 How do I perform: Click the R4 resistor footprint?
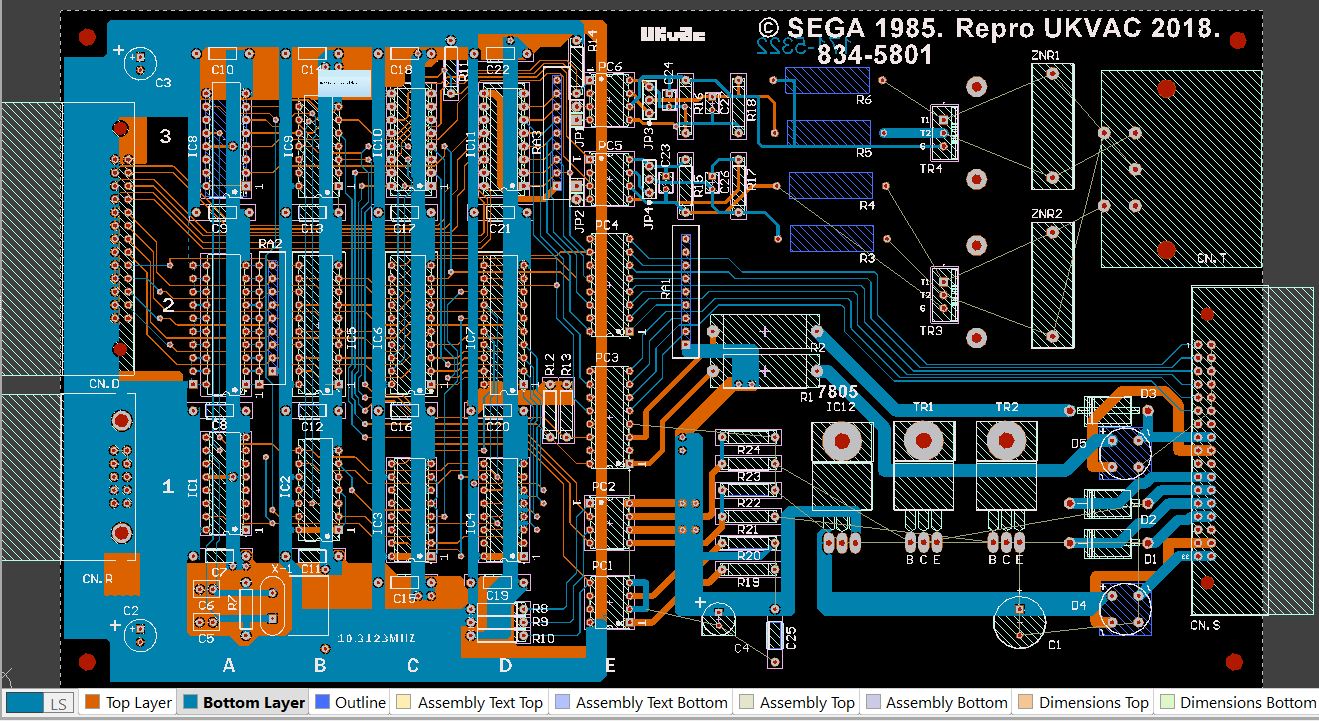pos(830,185)
